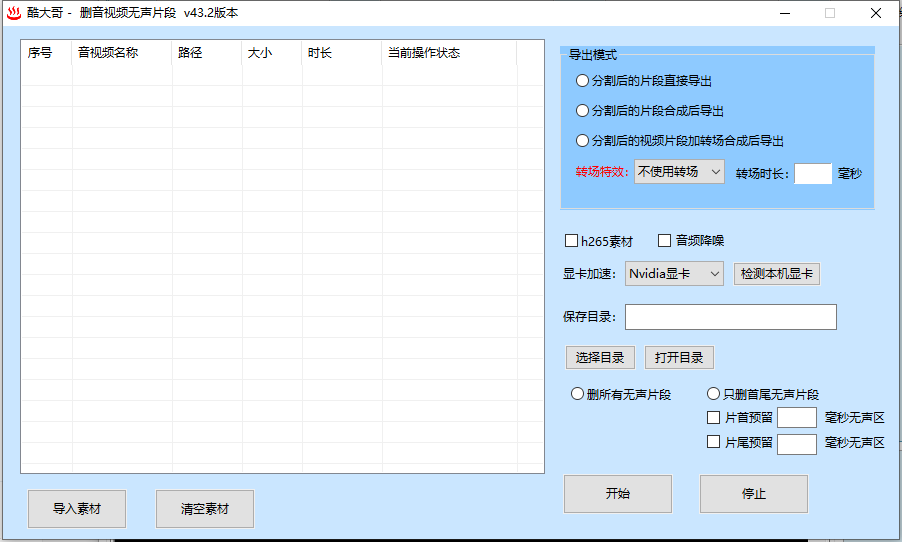Open the 转场特效 dropdown showing 不使用转场
The height and width of the screenshot is (542, 902).
[679, 171]
